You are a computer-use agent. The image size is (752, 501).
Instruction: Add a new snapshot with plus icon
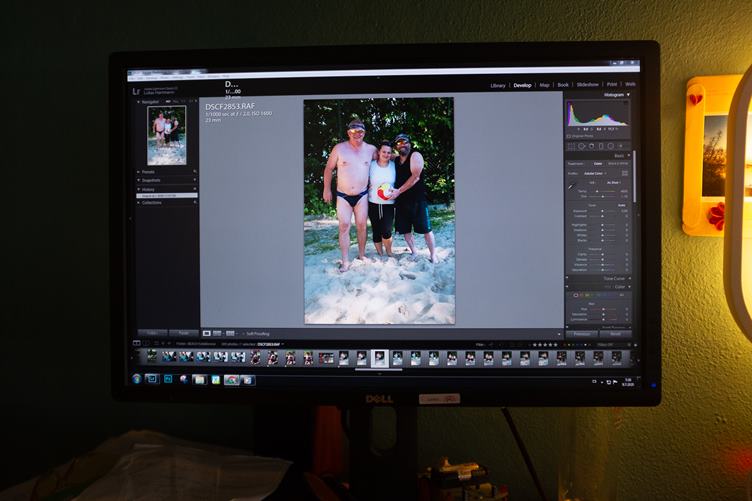coord(195,180)
